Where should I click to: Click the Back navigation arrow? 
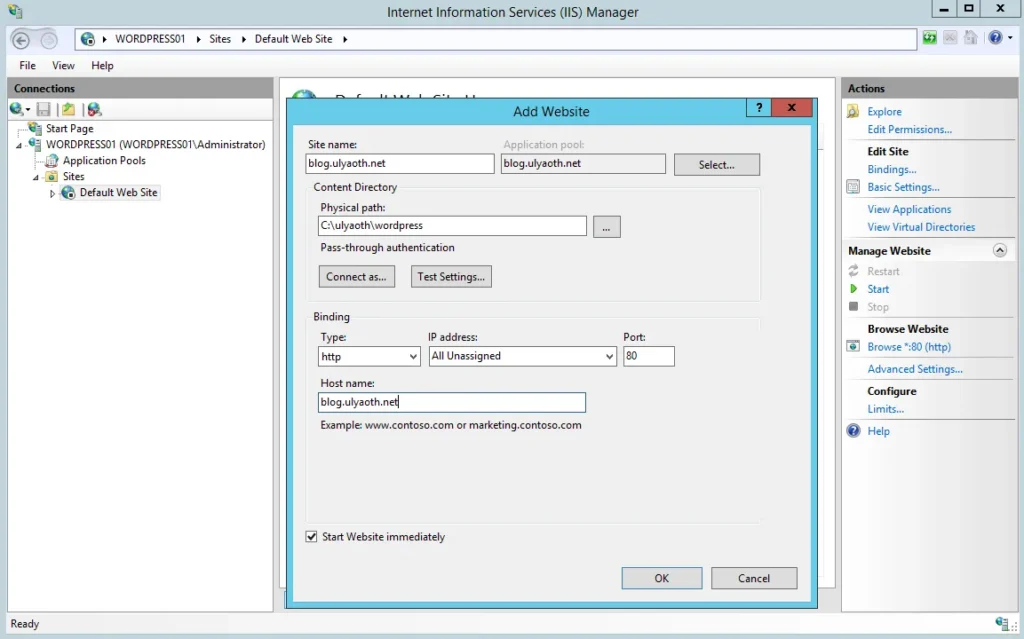click(21, 40)
